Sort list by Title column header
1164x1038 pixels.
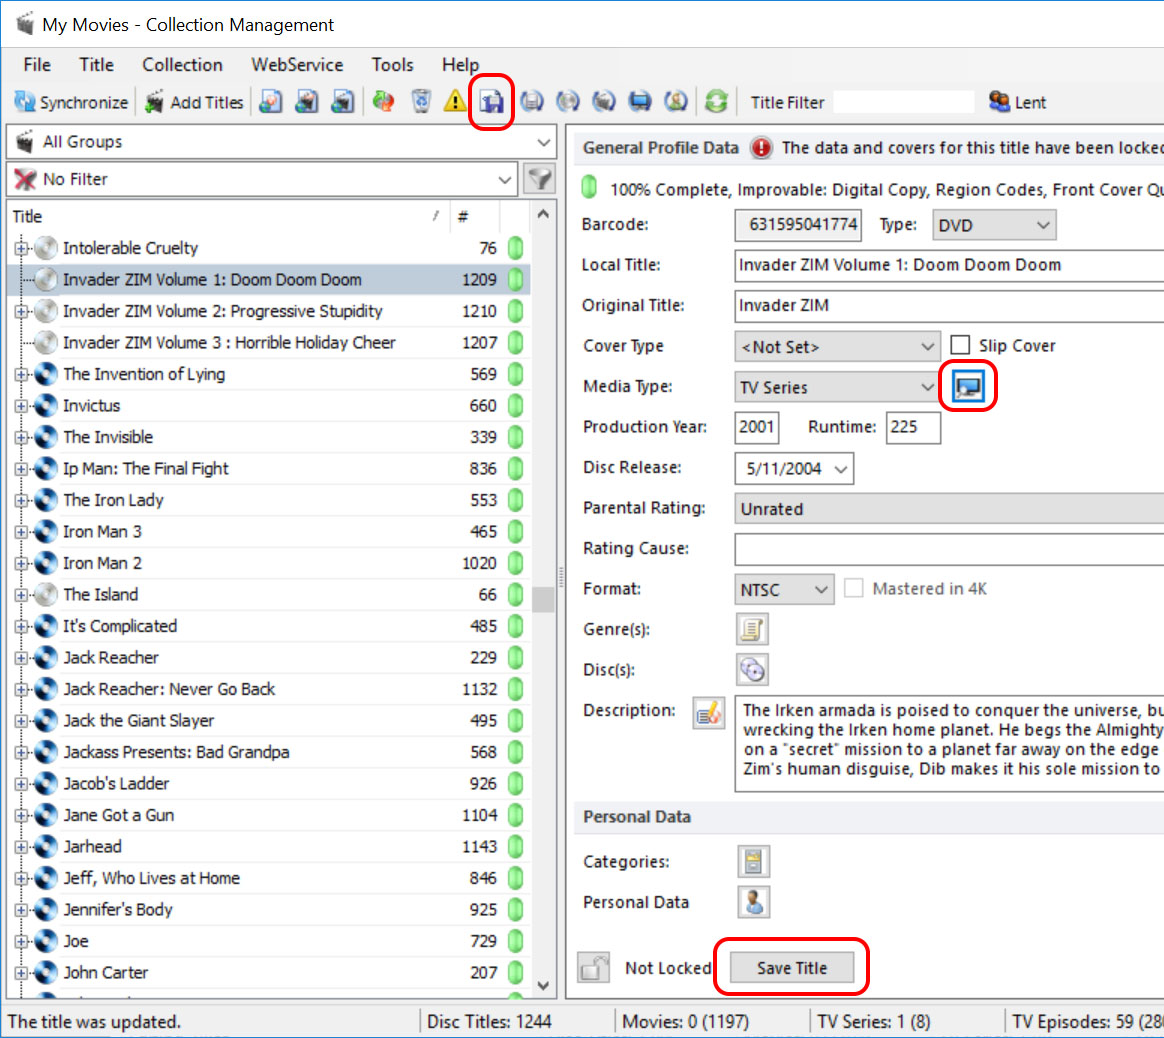(227, 217)
